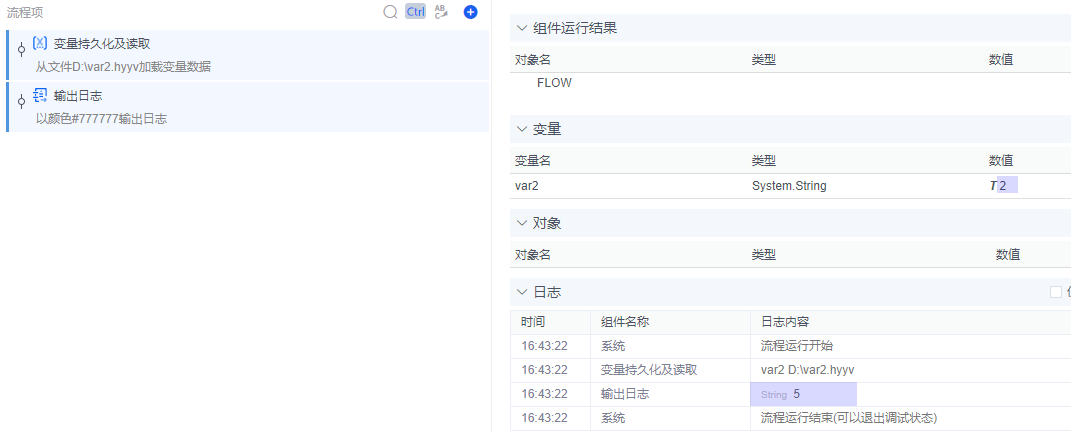Select the 流程运行开始 log entry
1071x432 pixels.
[796, 346]
